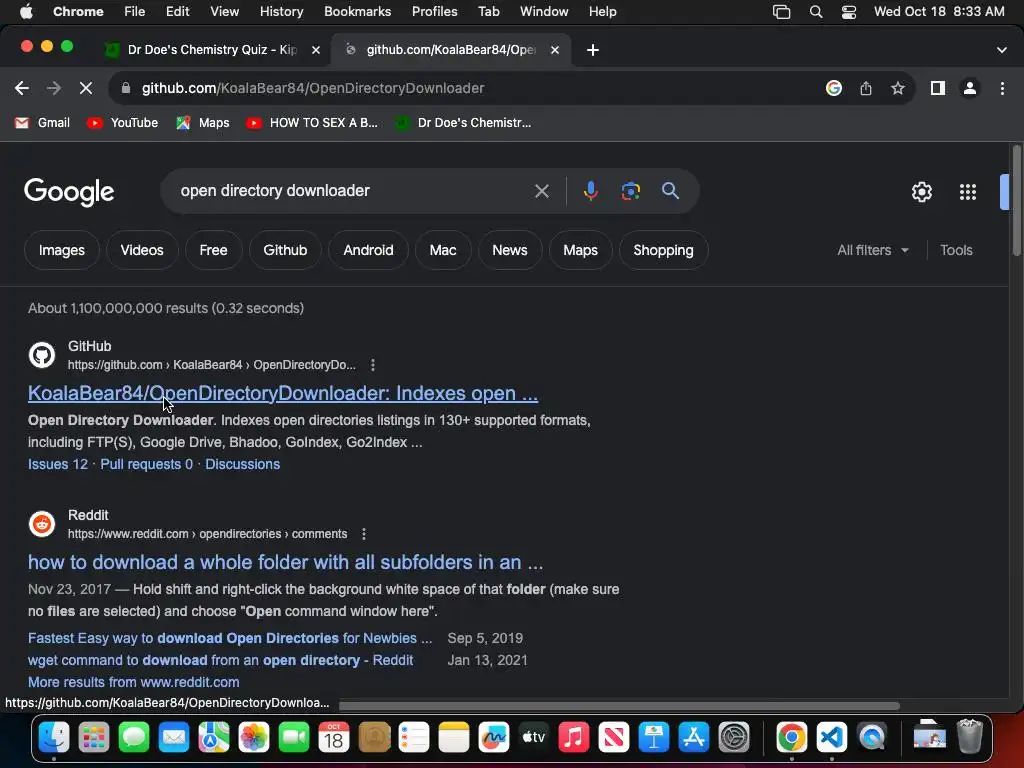
Task: Toggle the Chrome side panel
Action: (x=938, y=88)
